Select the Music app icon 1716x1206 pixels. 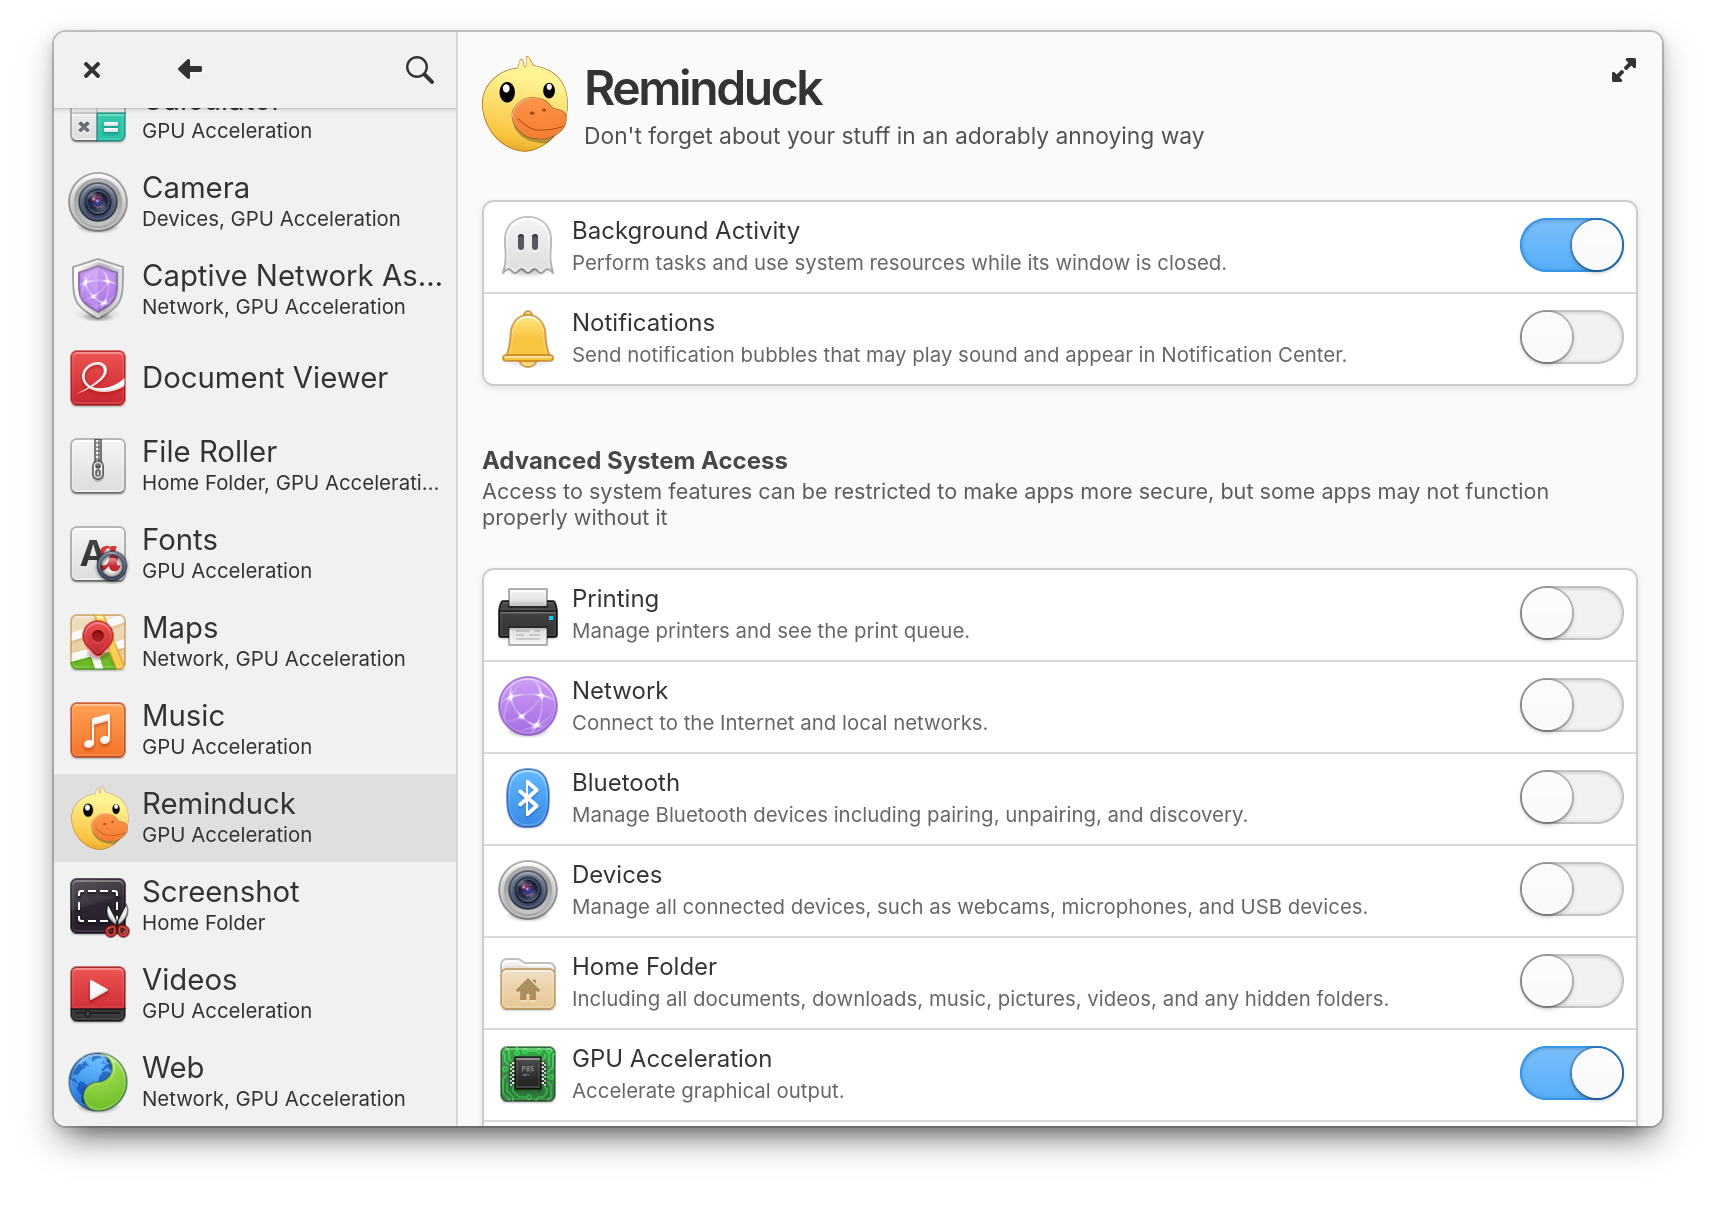tap(98, 730)
